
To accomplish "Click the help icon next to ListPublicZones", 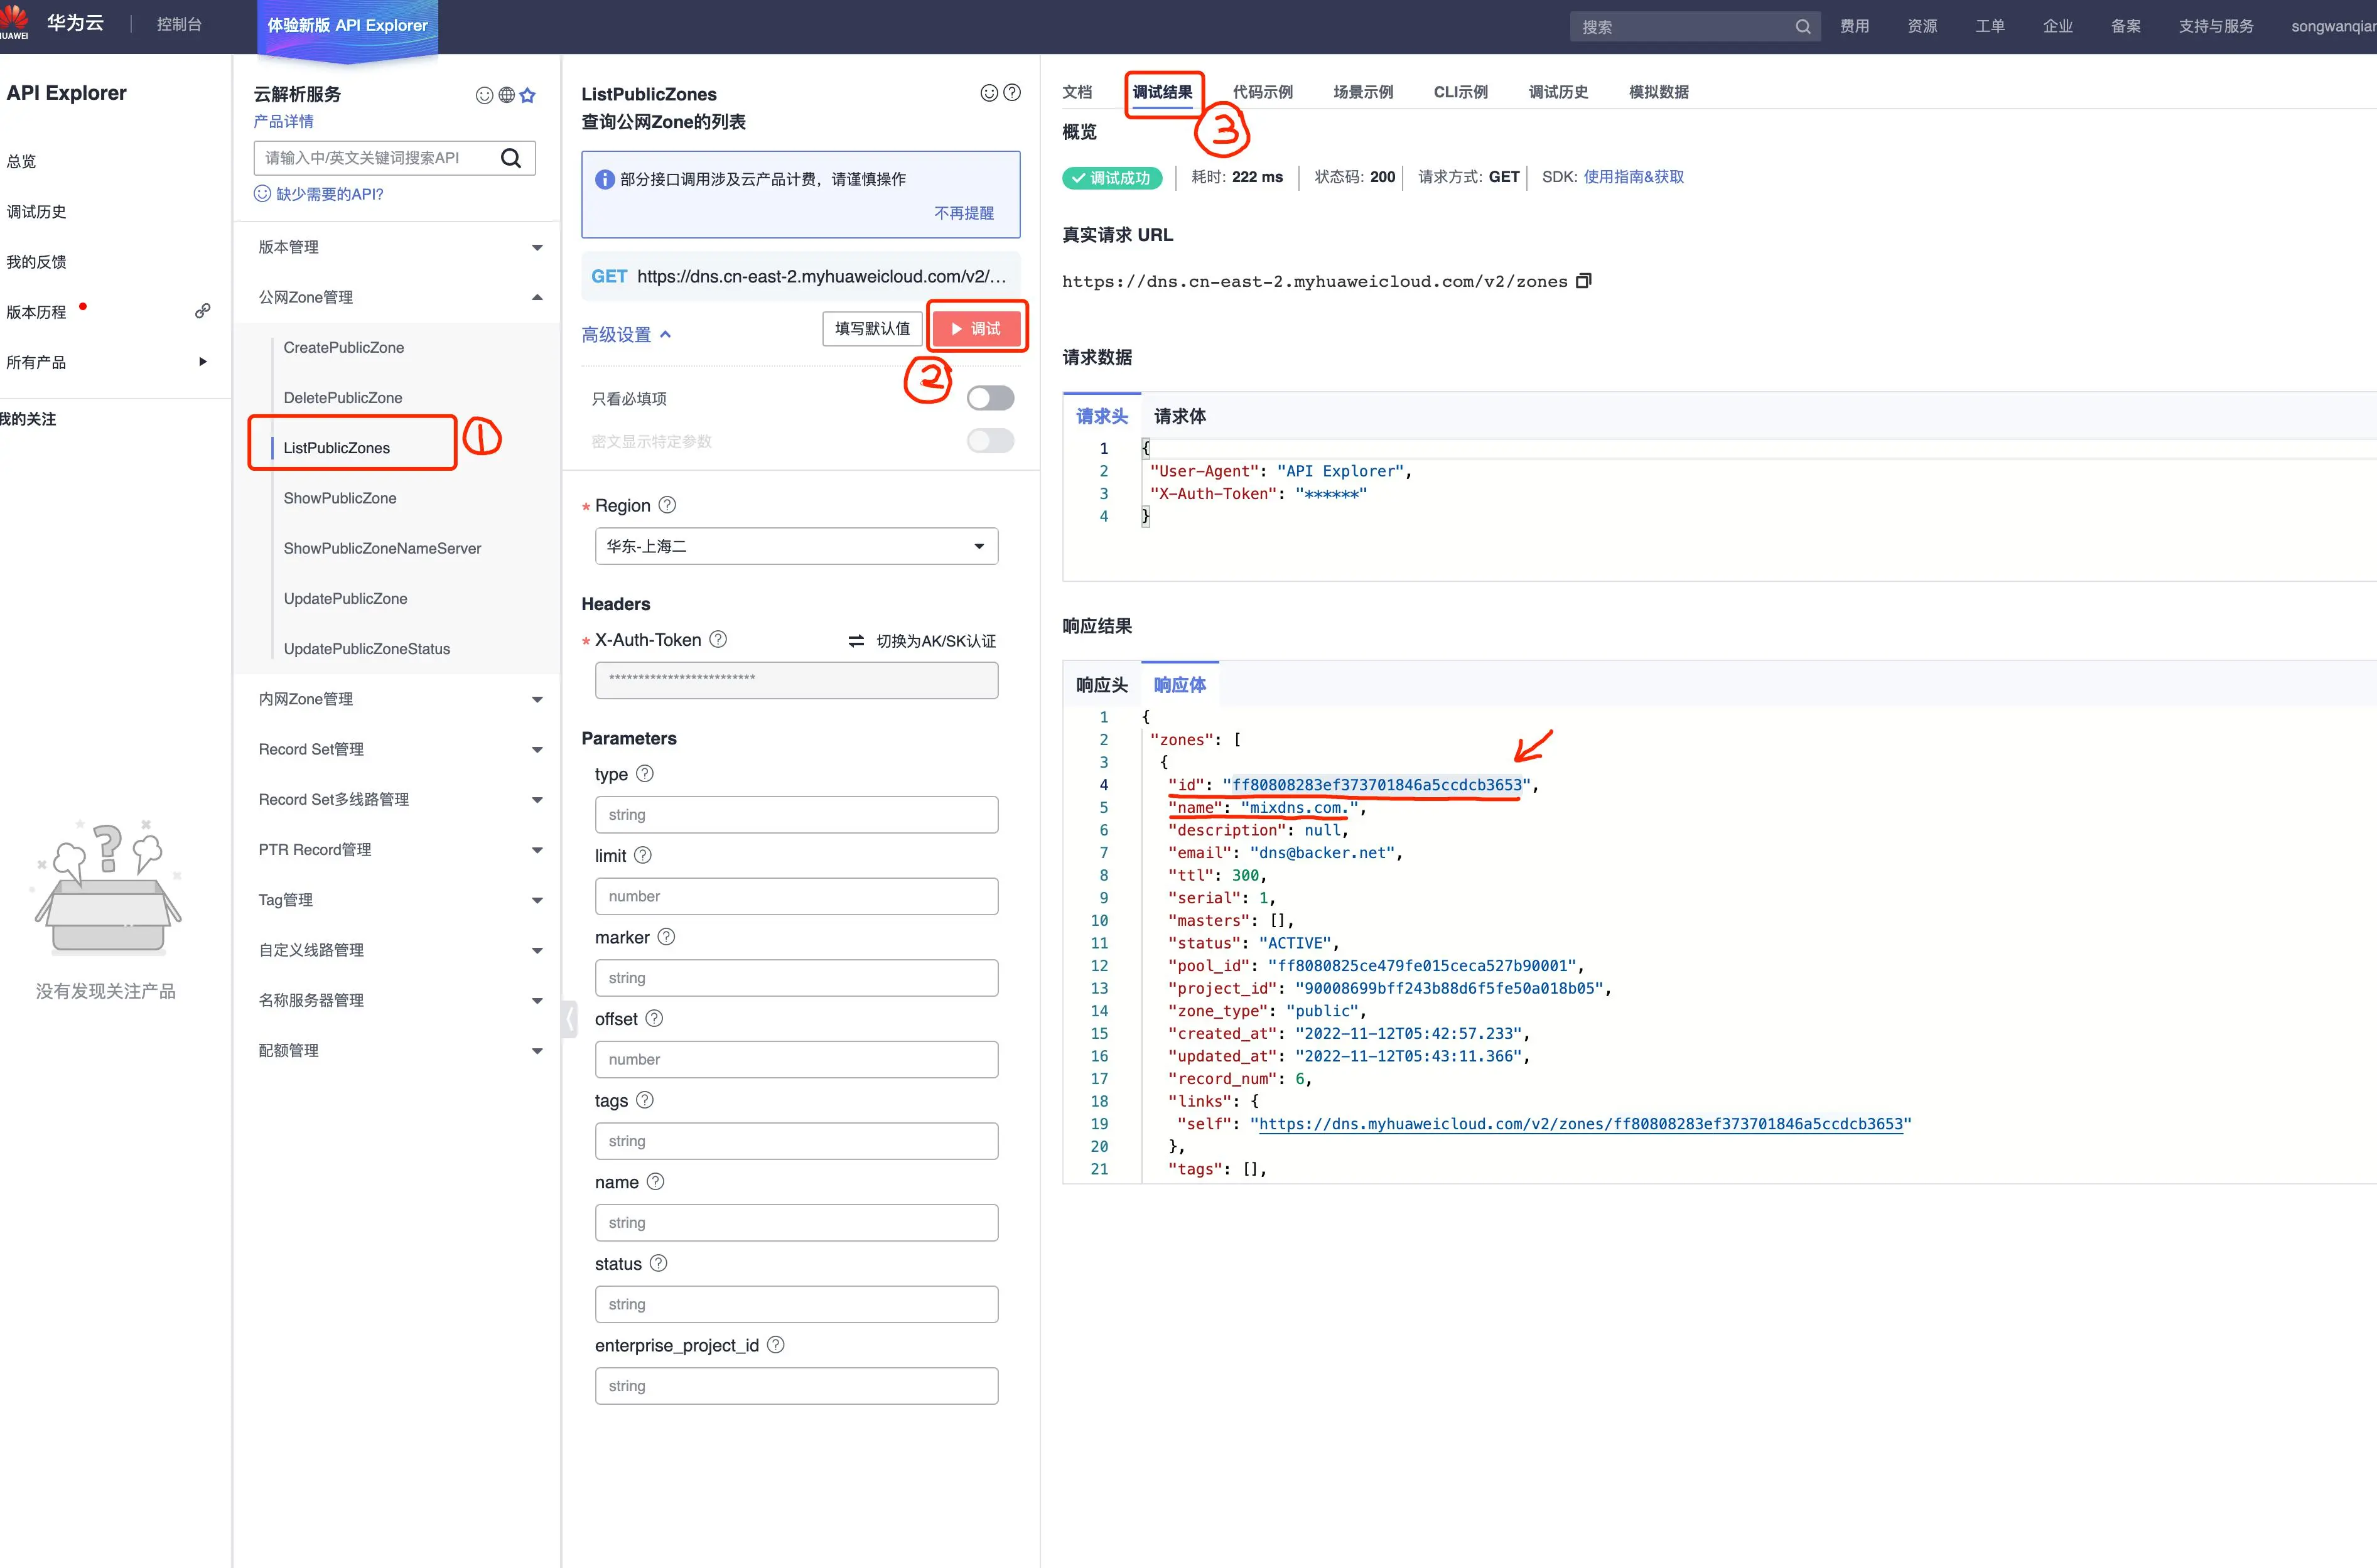I will pyautogui.click(x=1012, y=93).
